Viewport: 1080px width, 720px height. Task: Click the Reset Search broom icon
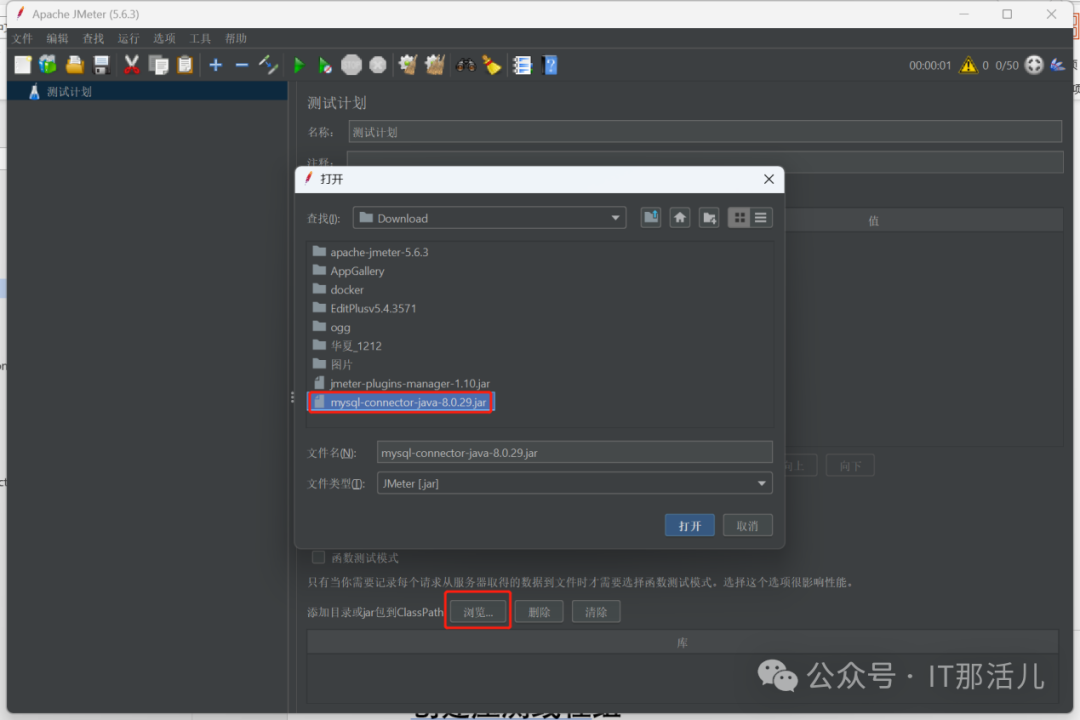492,65
